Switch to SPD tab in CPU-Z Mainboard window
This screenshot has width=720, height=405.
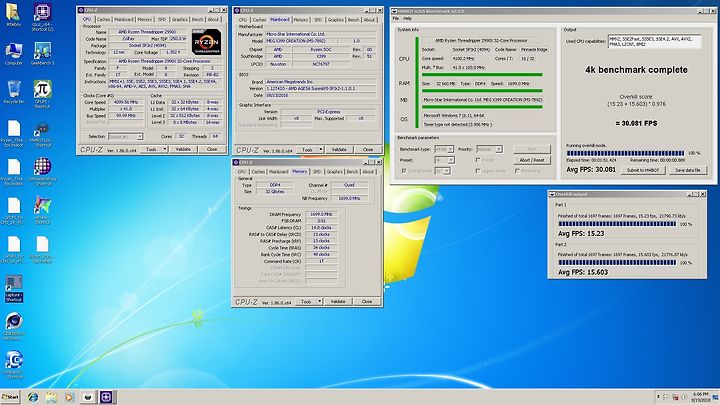coord(318,20)
